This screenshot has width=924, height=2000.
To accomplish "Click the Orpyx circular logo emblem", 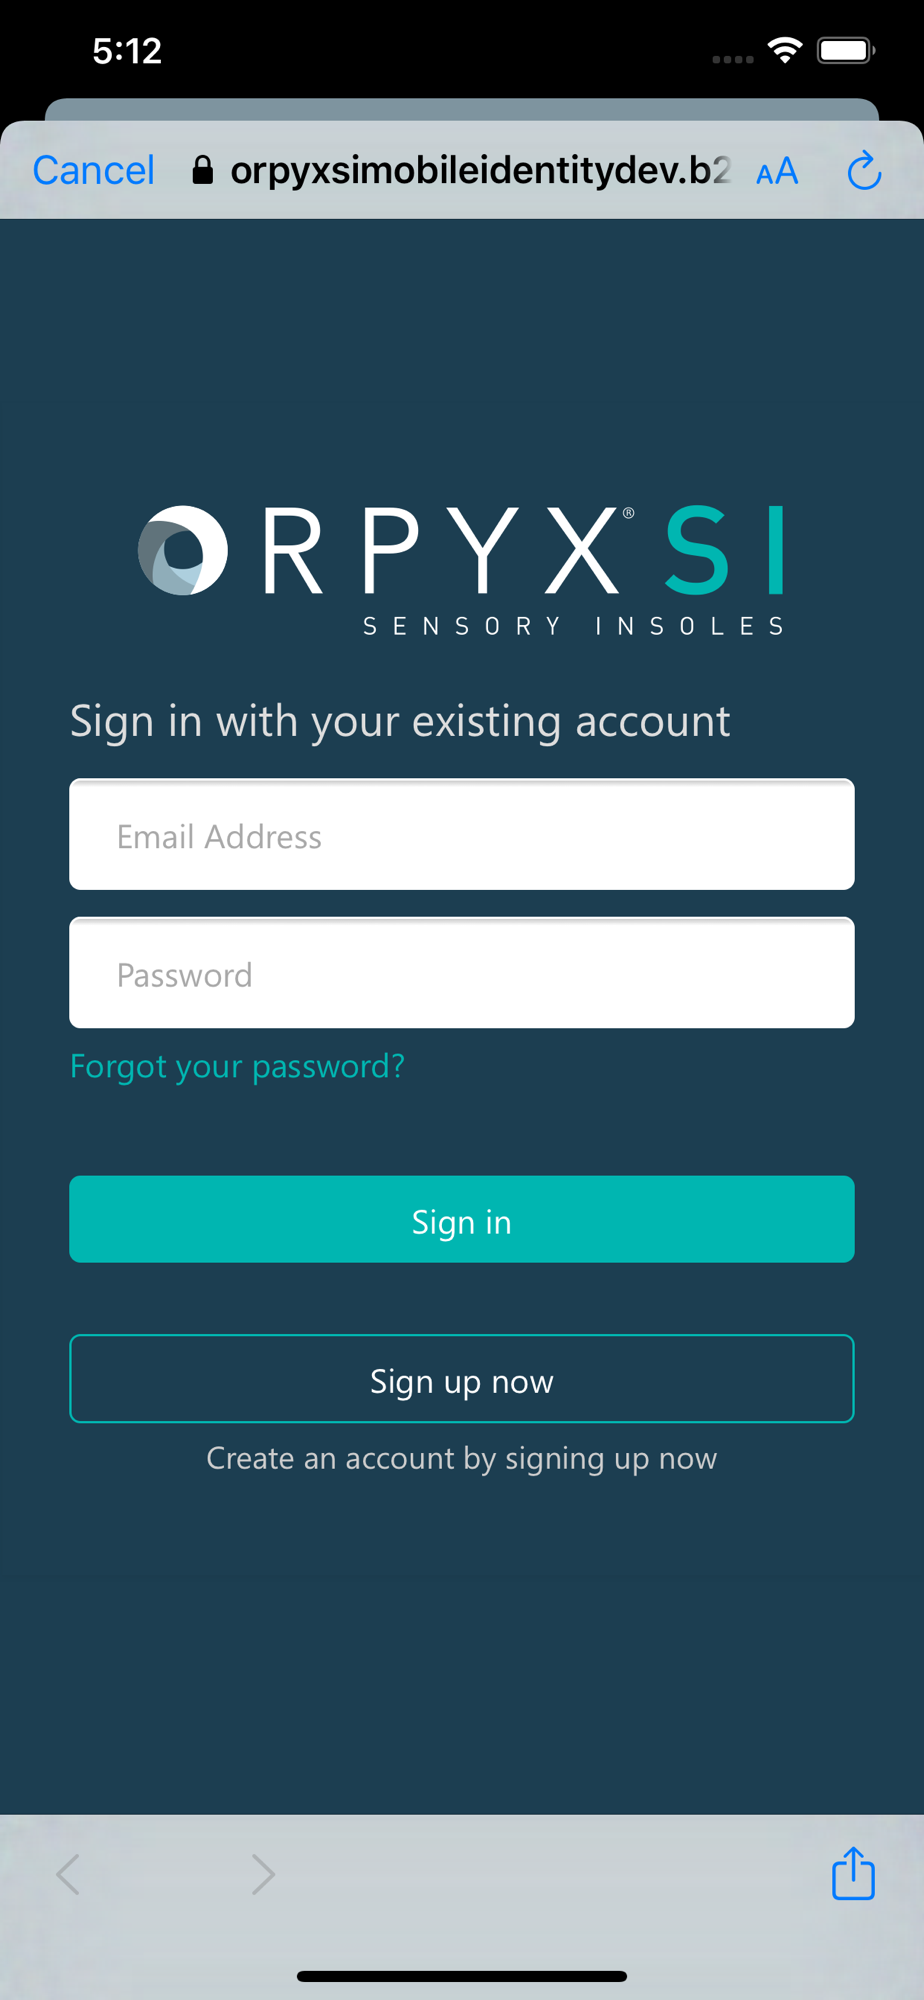I will (x=183, y=550).
